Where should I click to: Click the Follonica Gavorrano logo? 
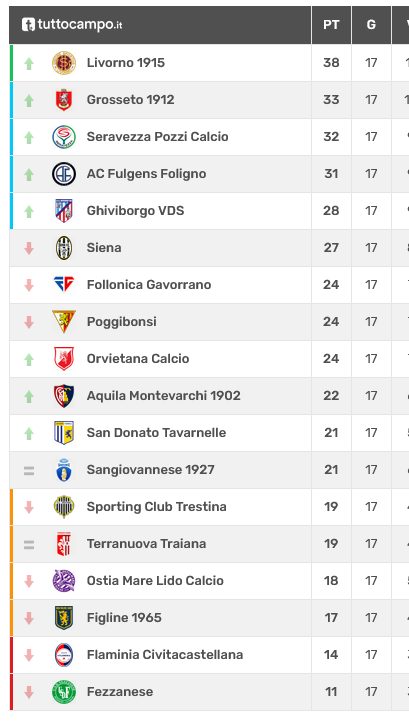[x=64, y=284]
